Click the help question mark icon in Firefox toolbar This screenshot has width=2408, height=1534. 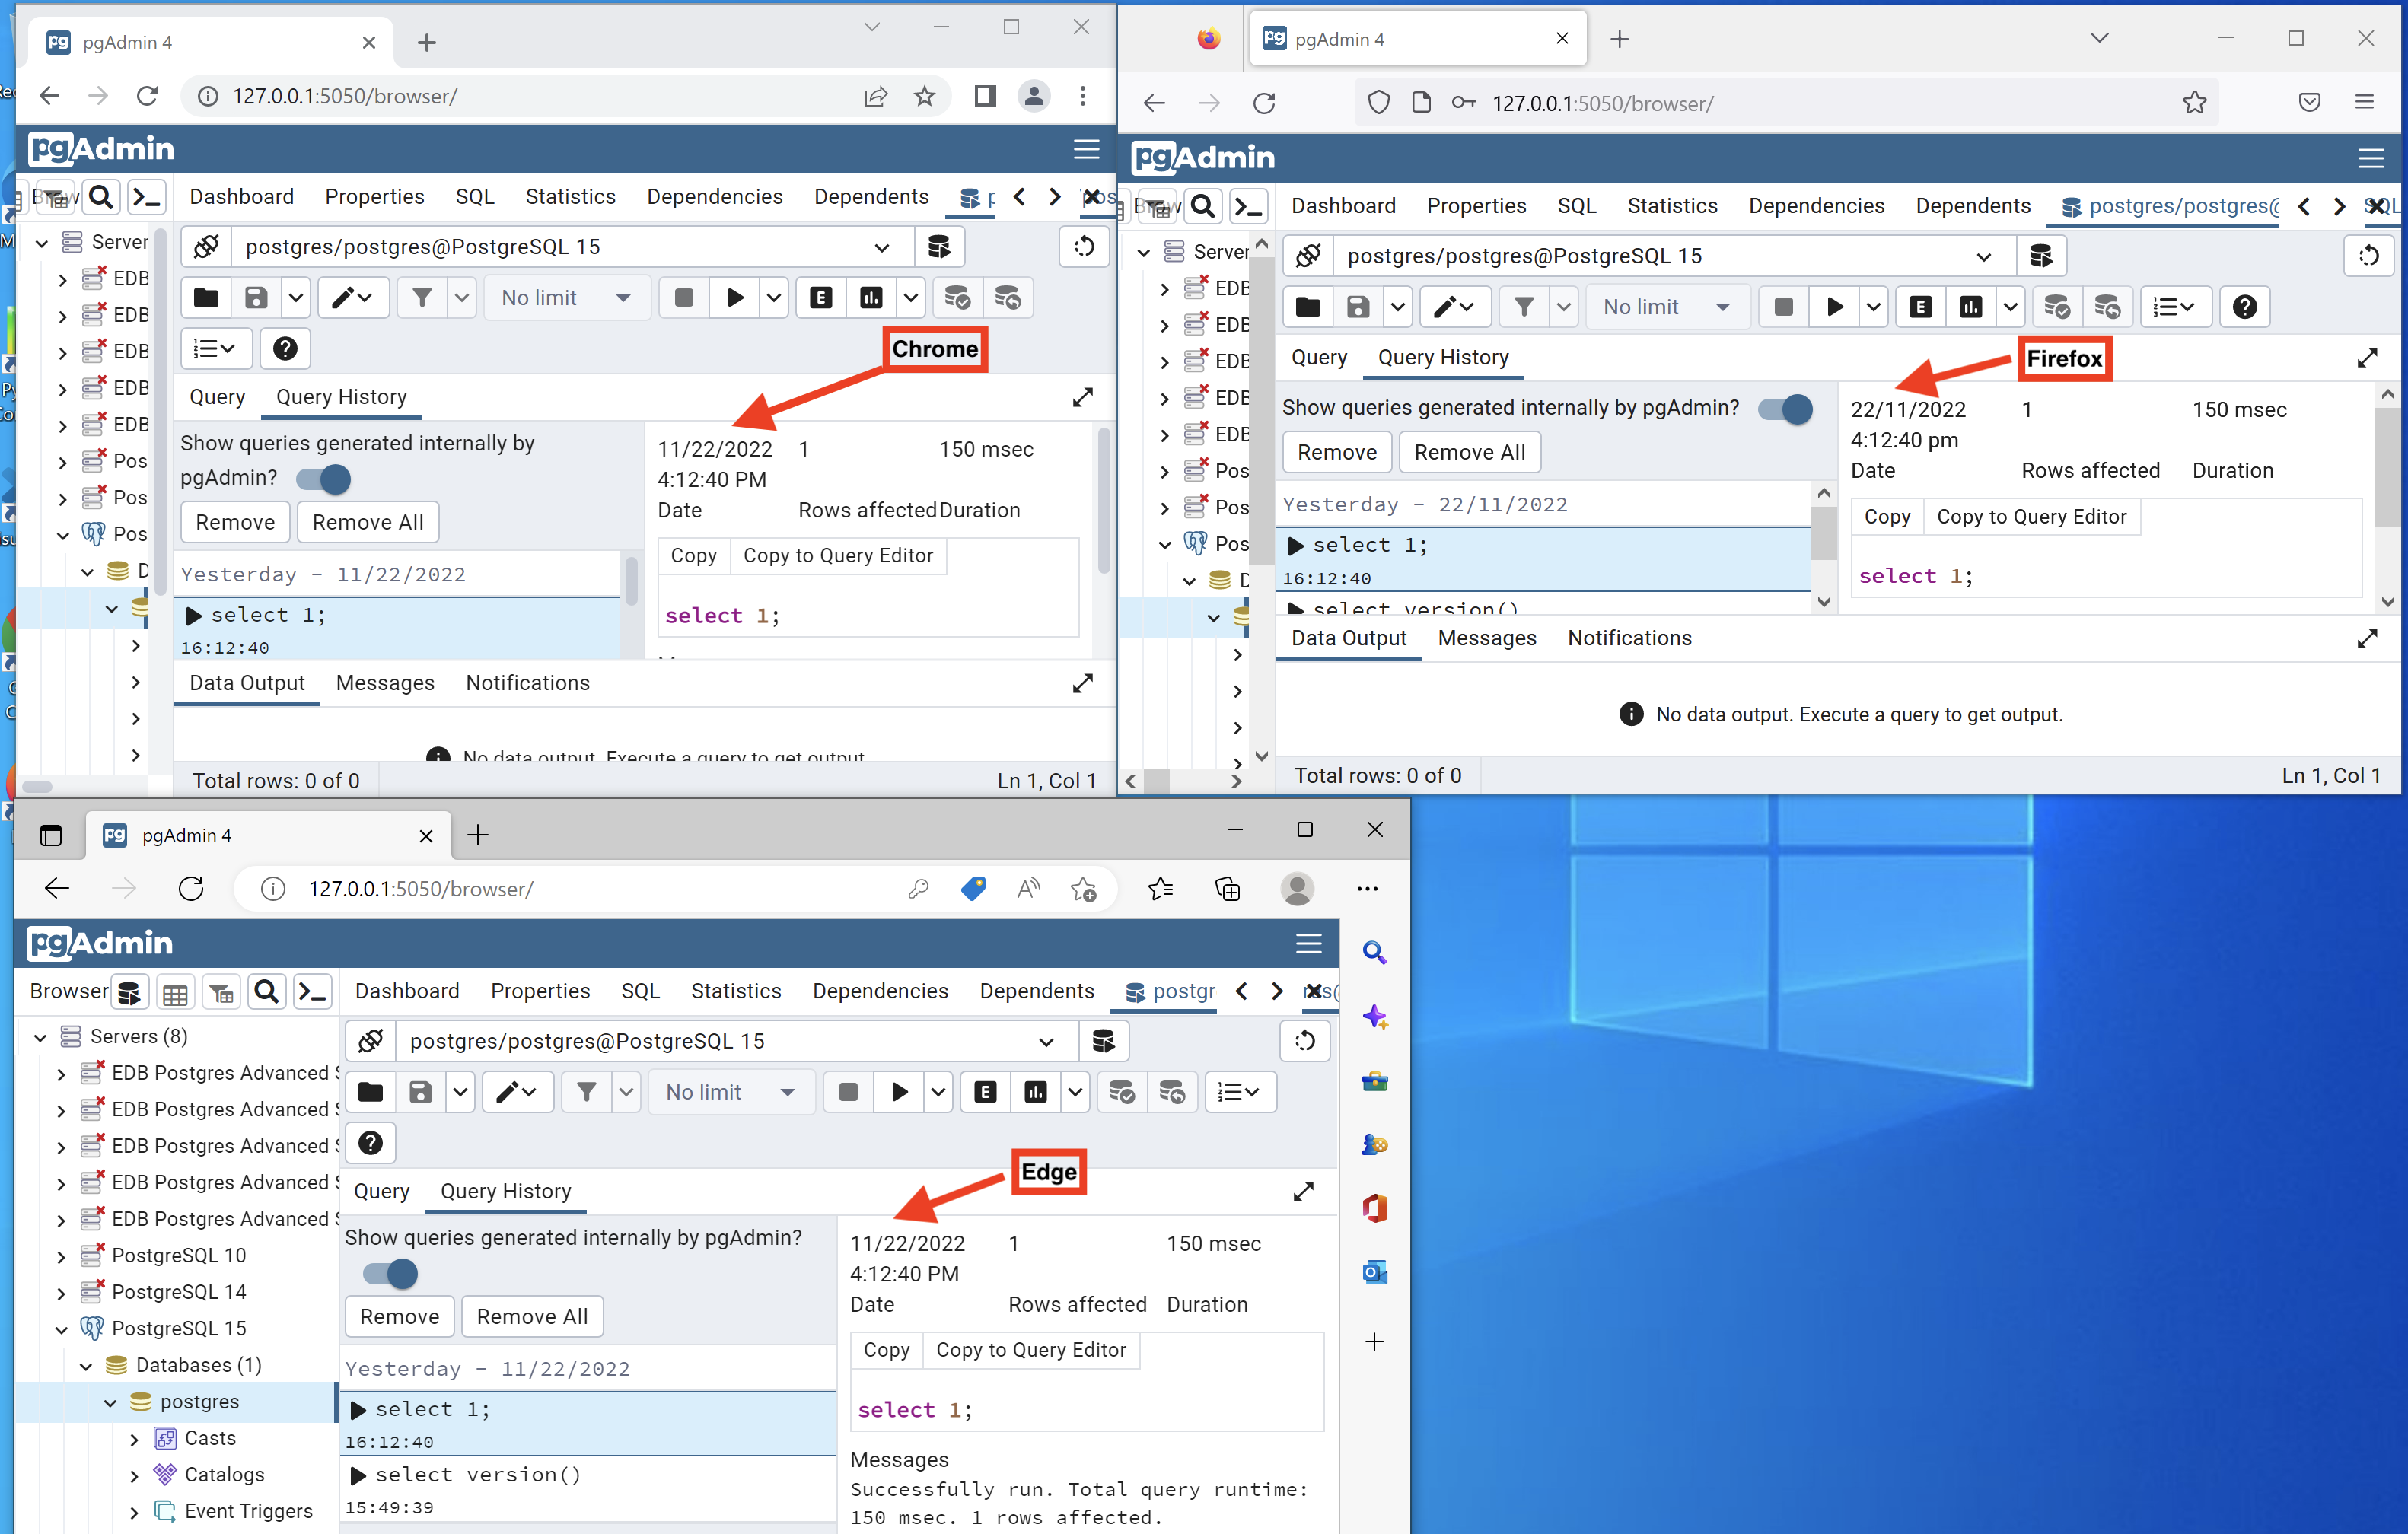pyautogui.click(x=2244, y=307)
